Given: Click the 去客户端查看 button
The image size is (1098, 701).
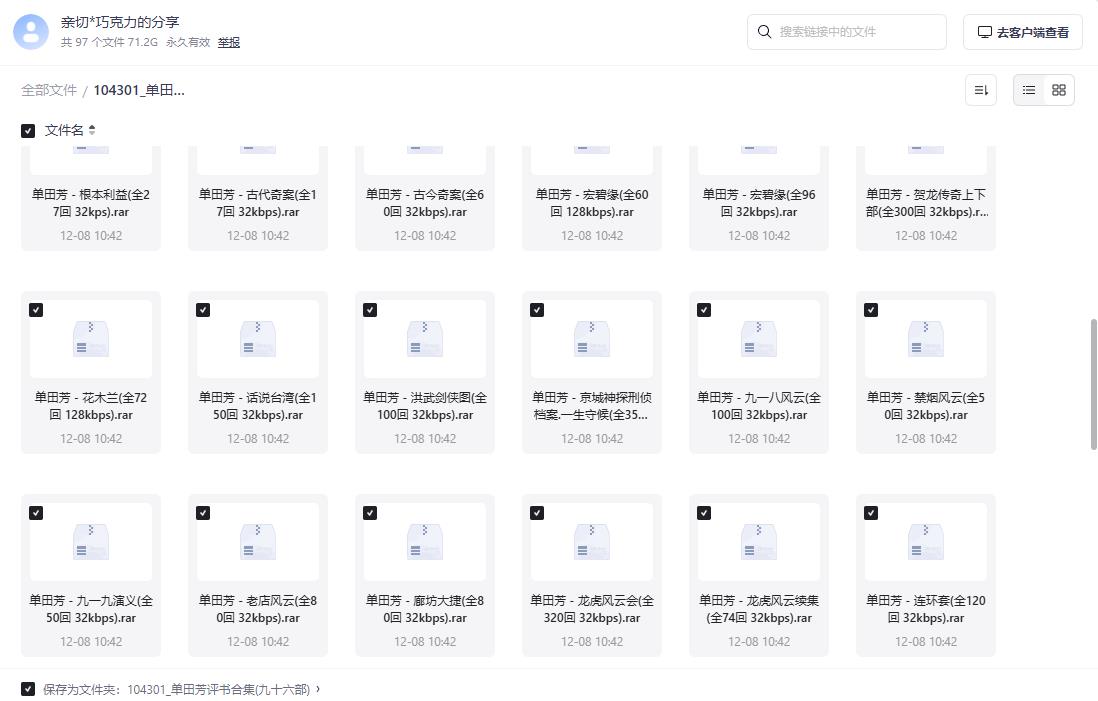Looking at the screenshot, I should coord(1022,32).
